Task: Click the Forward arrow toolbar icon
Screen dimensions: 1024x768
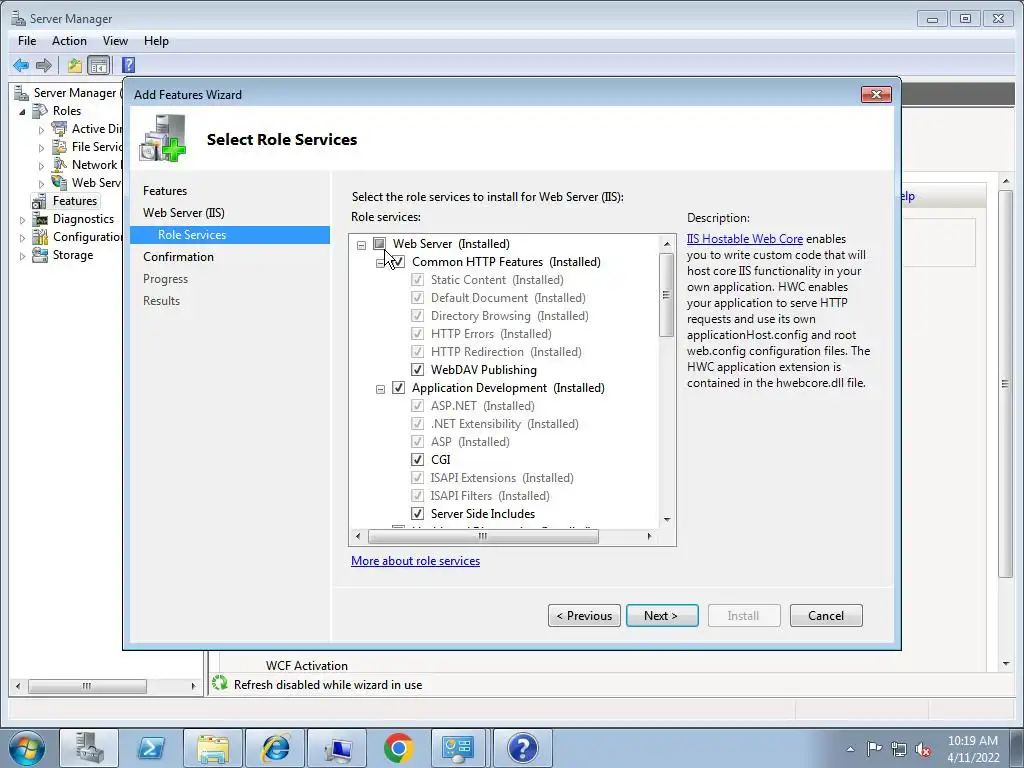Action: pyautogui.click(x=44, y=65)
